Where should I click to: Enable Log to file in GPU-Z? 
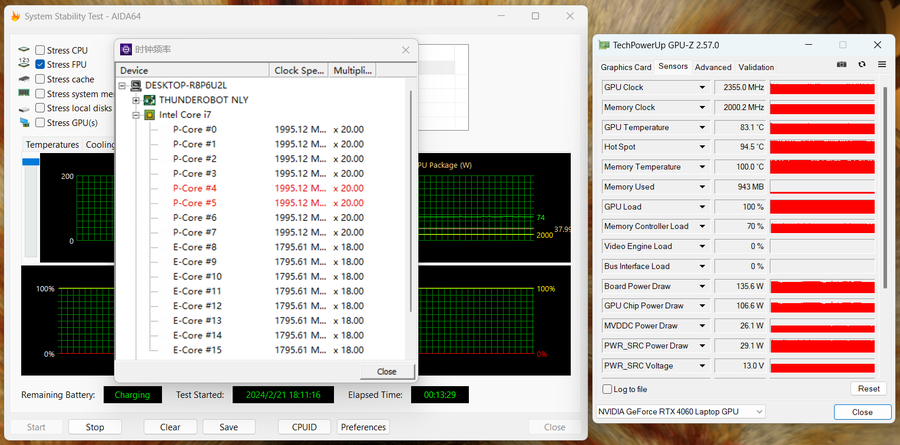[607, 389]
